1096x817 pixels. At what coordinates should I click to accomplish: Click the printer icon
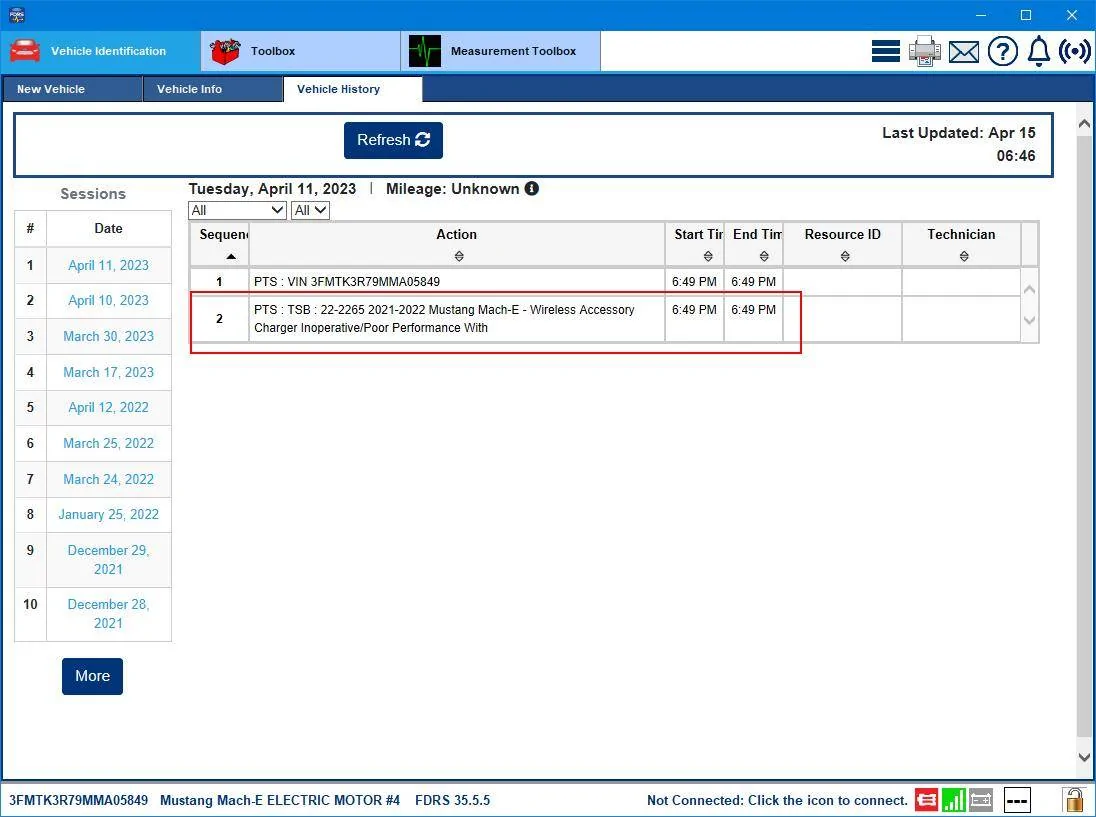[x=925, y=51]
